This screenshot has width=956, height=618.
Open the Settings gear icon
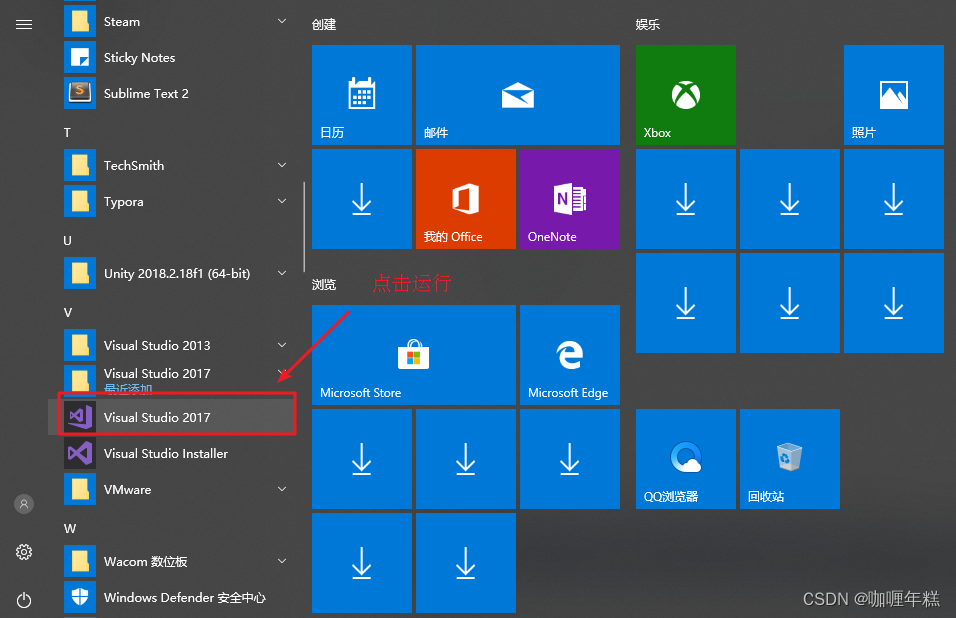tap(24, 552)
